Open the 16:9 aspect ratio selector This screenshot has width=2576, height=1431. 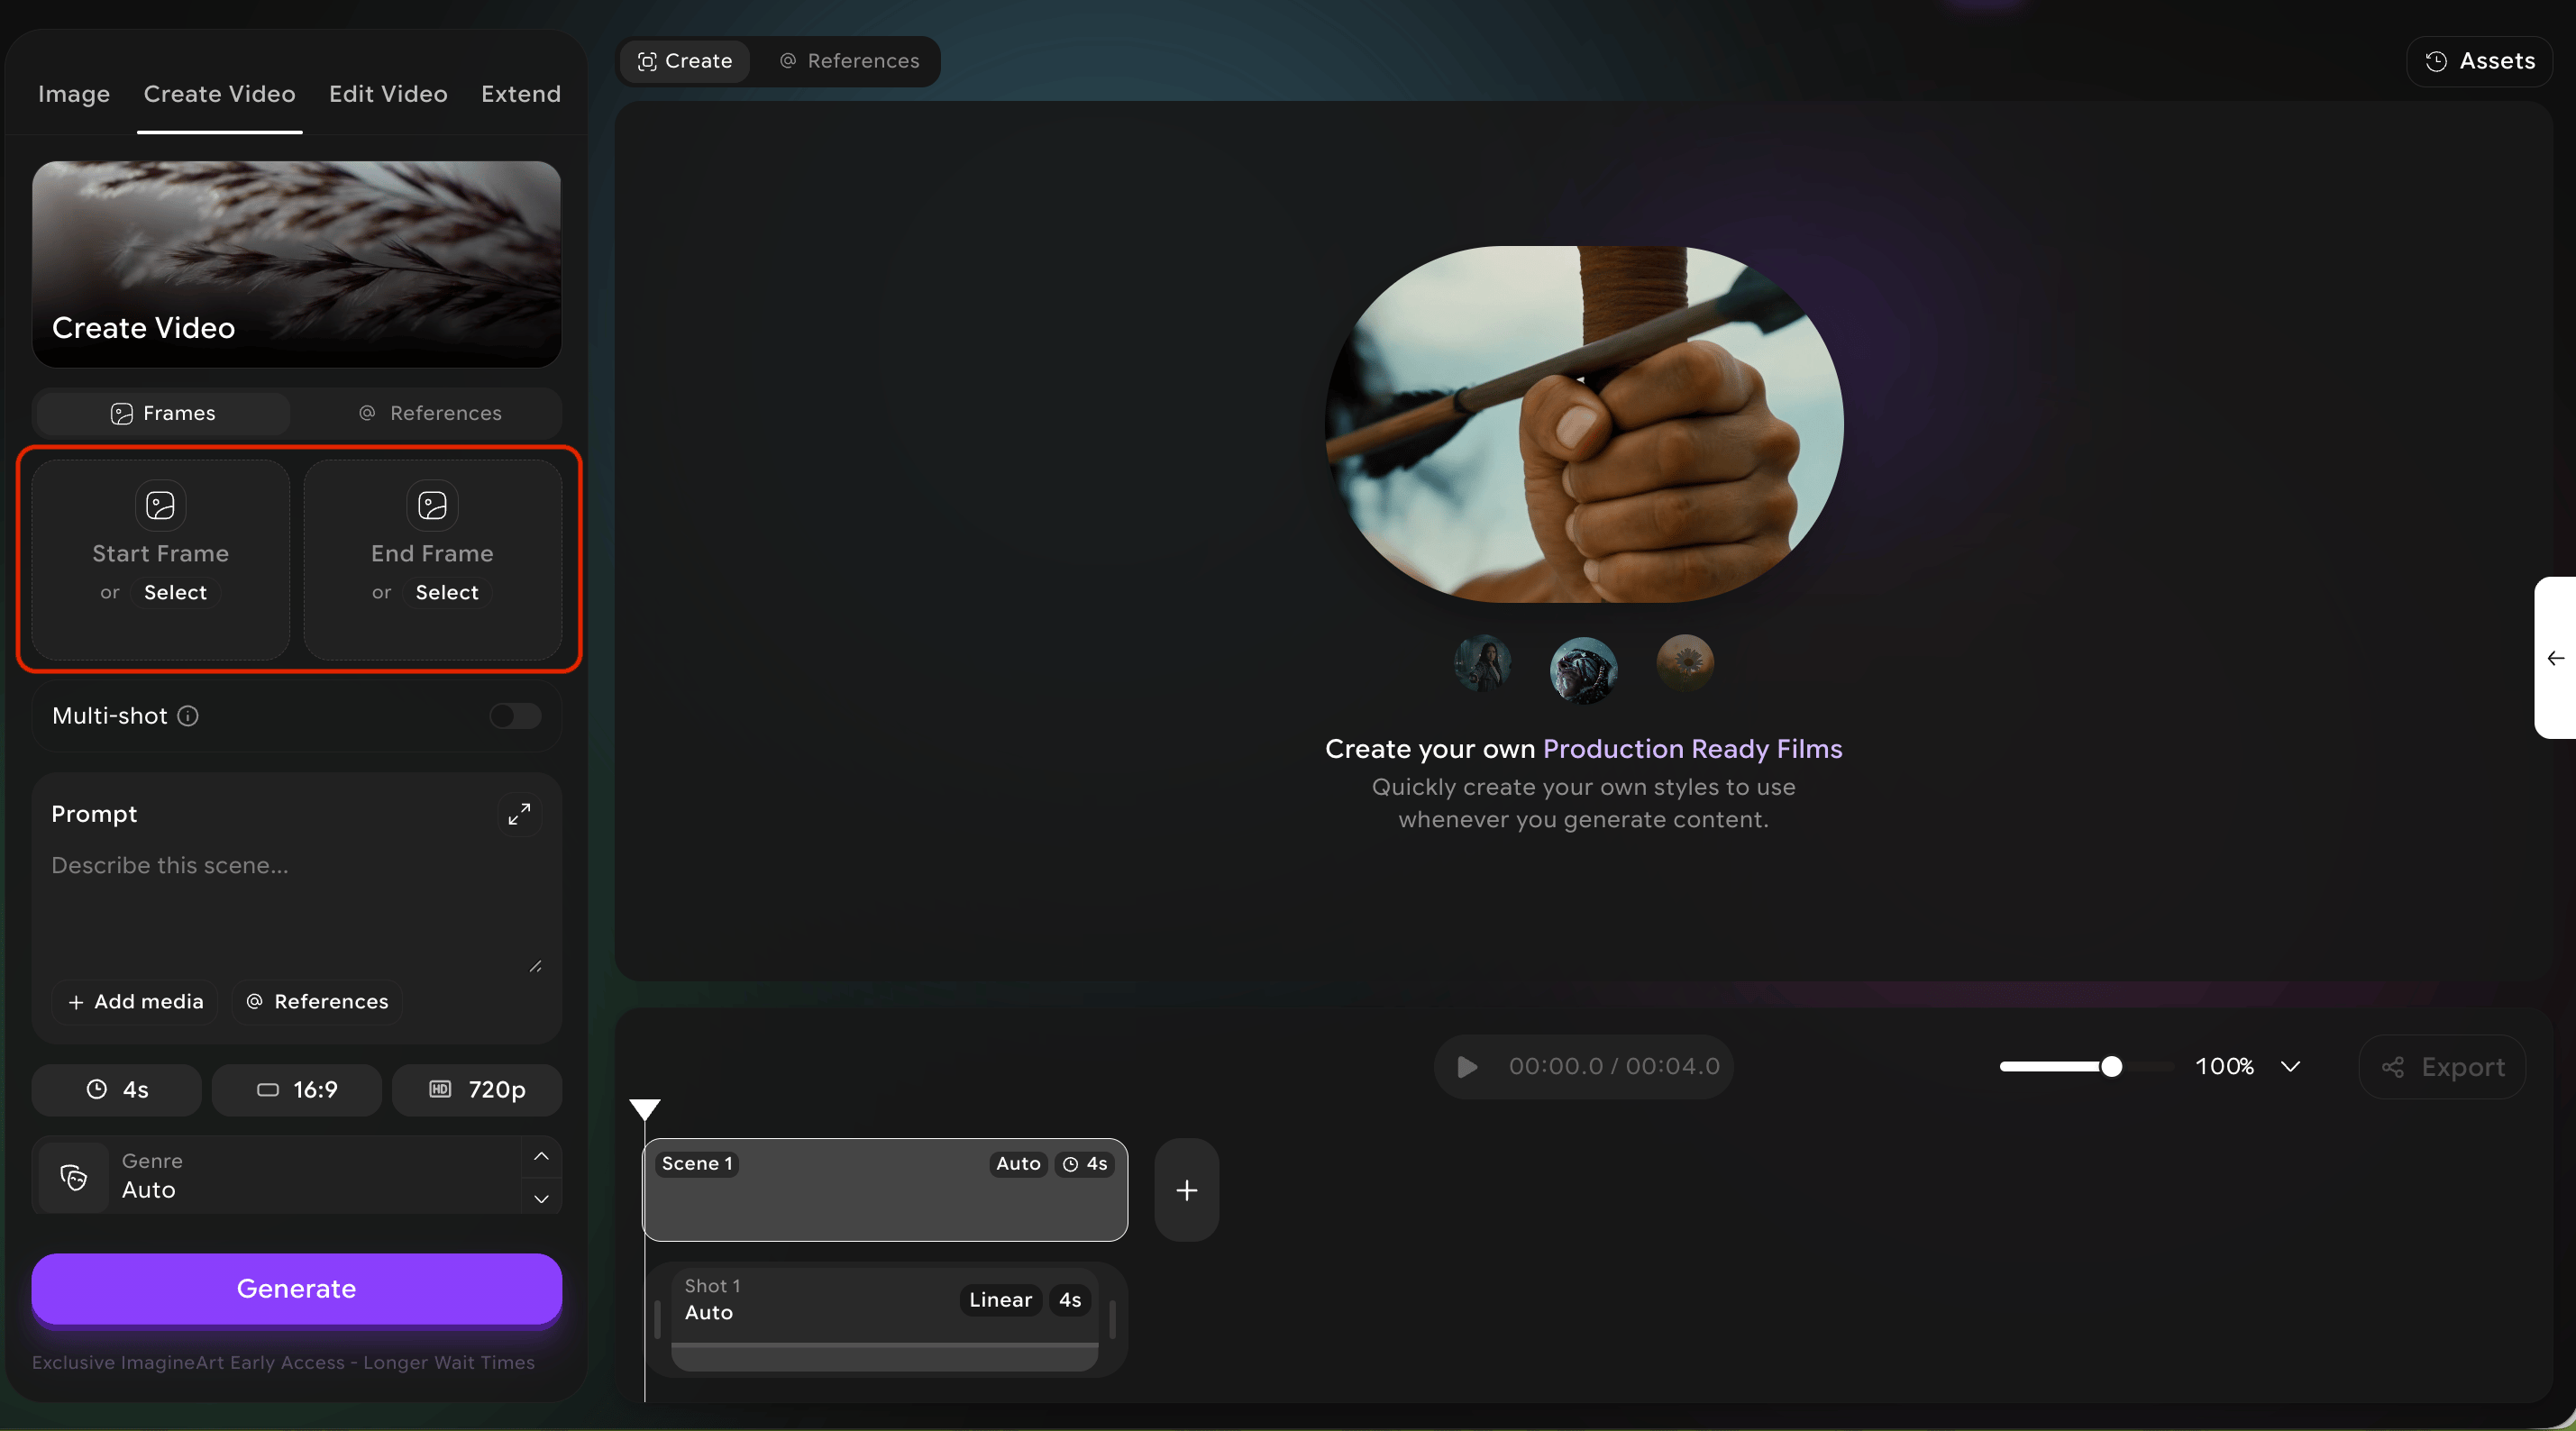coord(297,1090)
